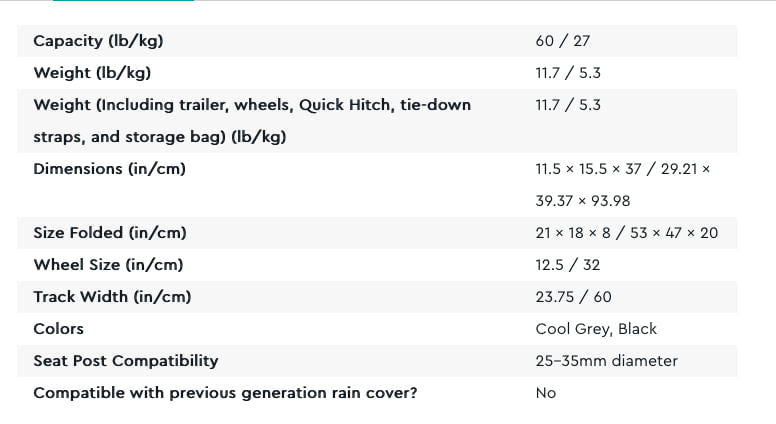Select the 23.75 / 60 track width value
This screenshot has height=424, width=776.
tap(573, 297)
